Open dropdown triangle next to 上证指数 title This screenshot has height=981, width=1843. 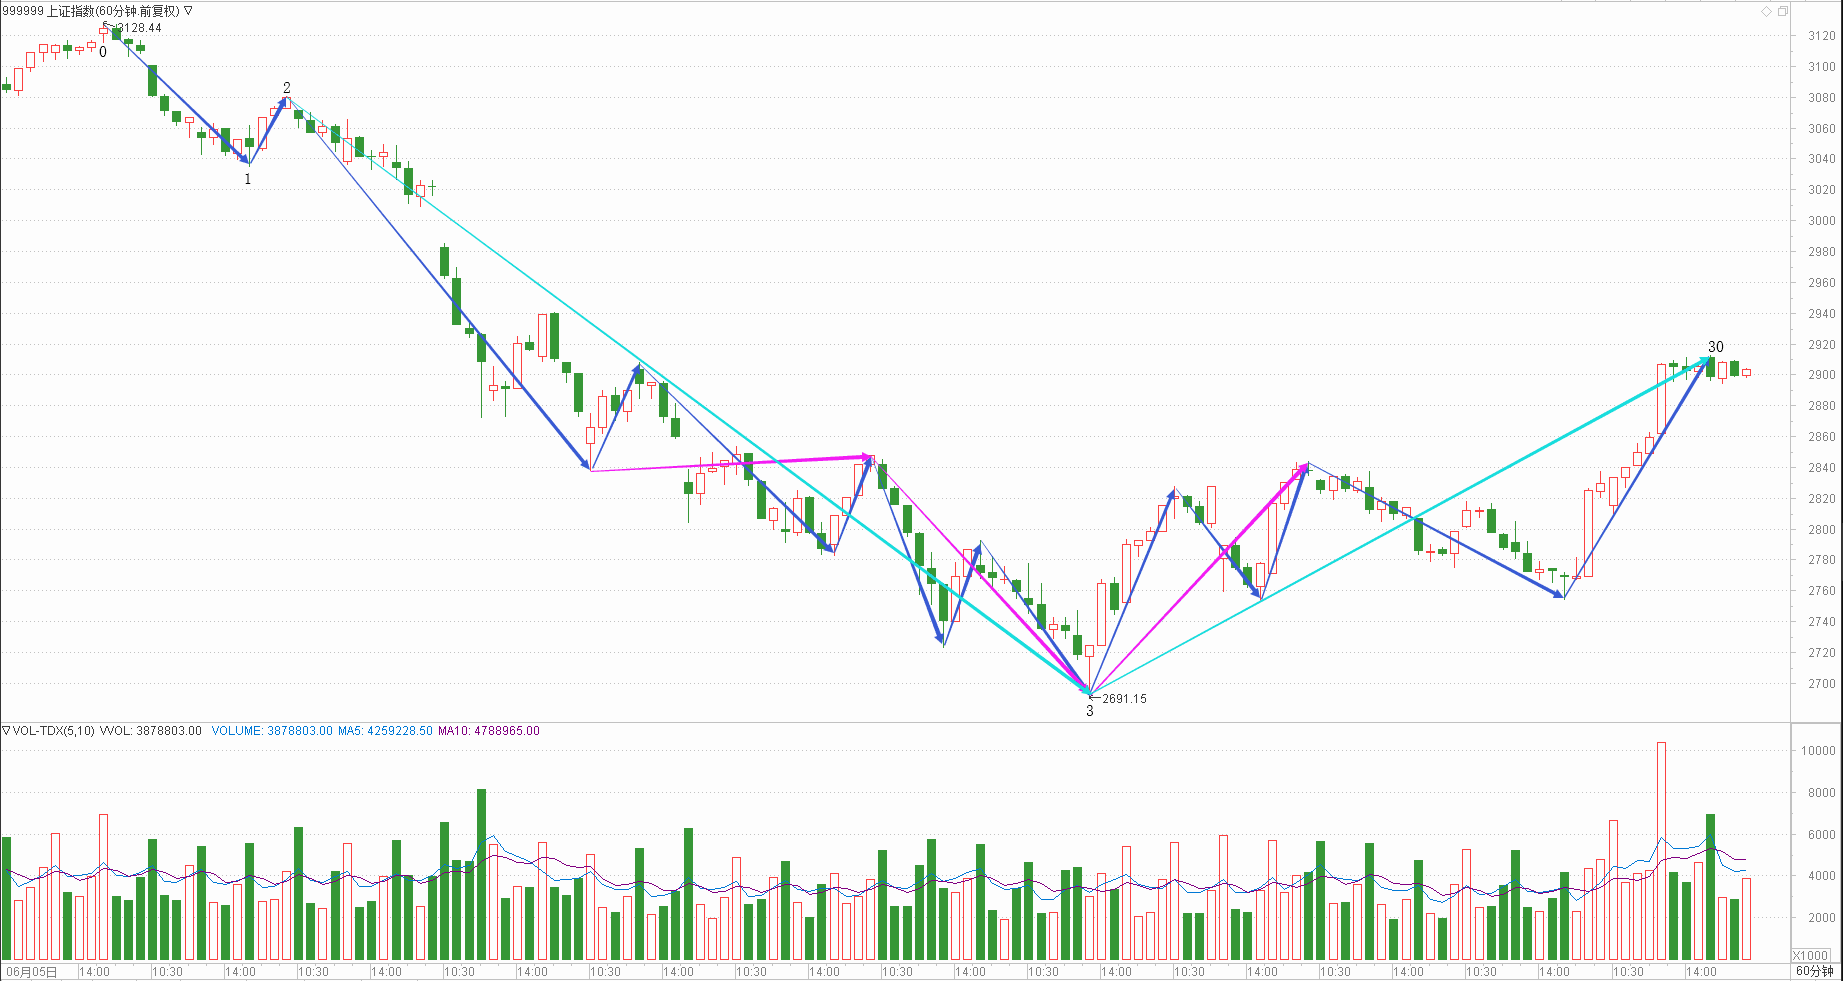tap(188, 11)
